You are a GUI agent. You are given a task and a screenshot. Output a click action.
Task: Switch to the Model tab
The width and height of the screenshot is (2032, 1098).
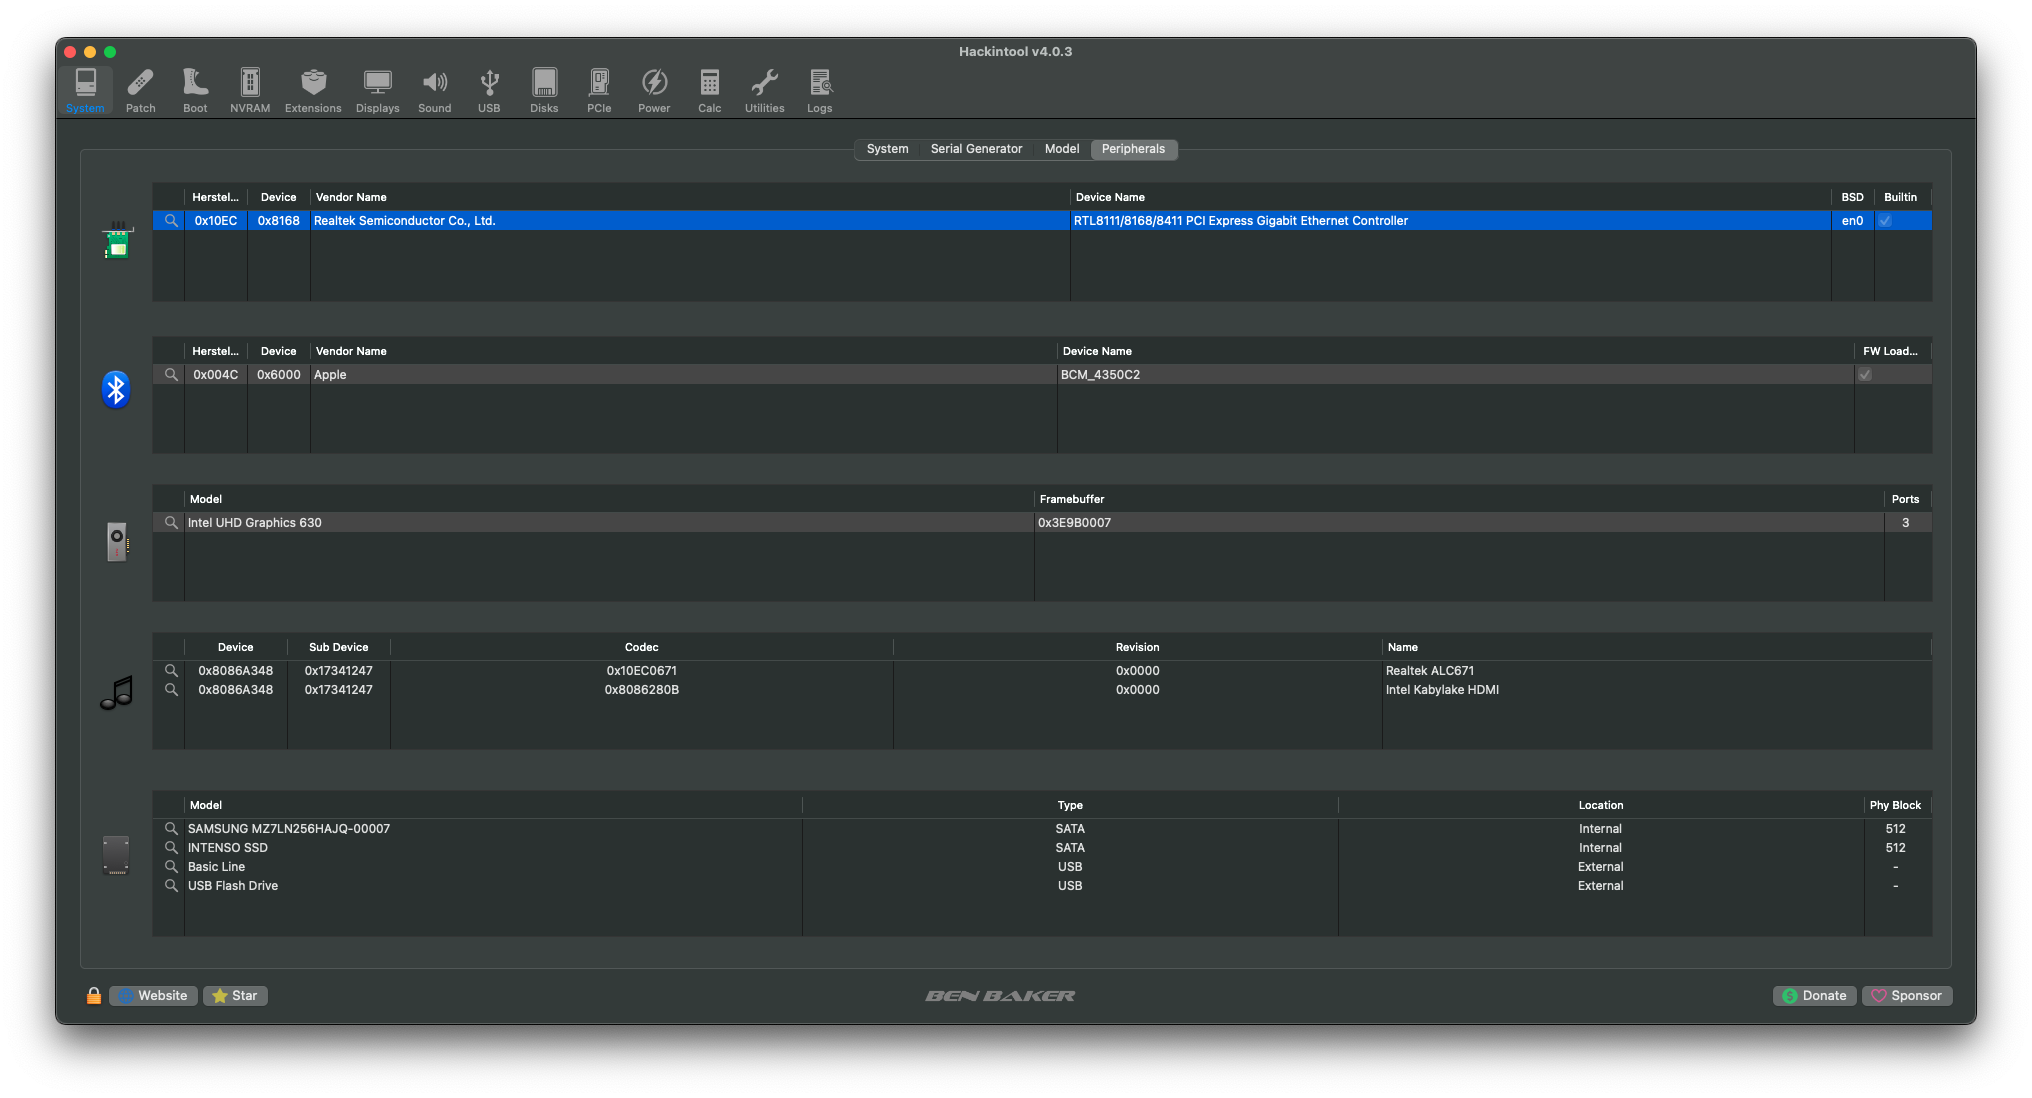click(1061, 149)
